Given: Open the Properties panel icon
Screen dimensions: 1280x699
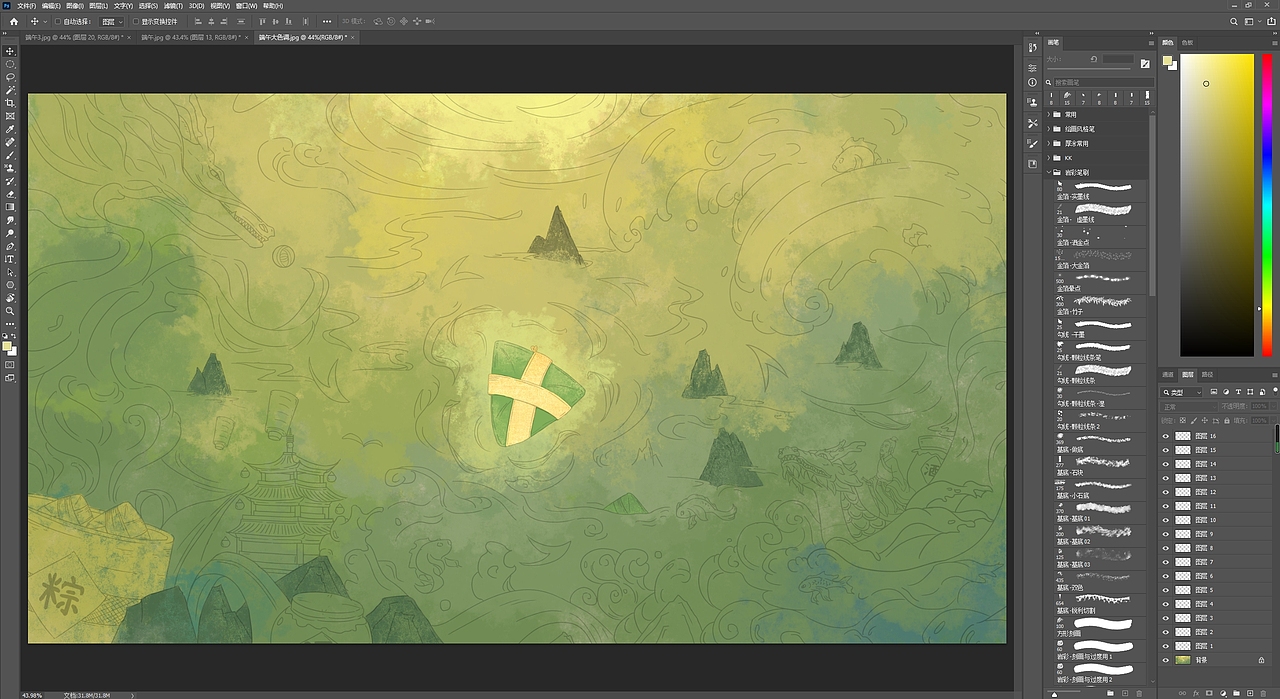Looking at the screenshot, I should click(1033, 67).
